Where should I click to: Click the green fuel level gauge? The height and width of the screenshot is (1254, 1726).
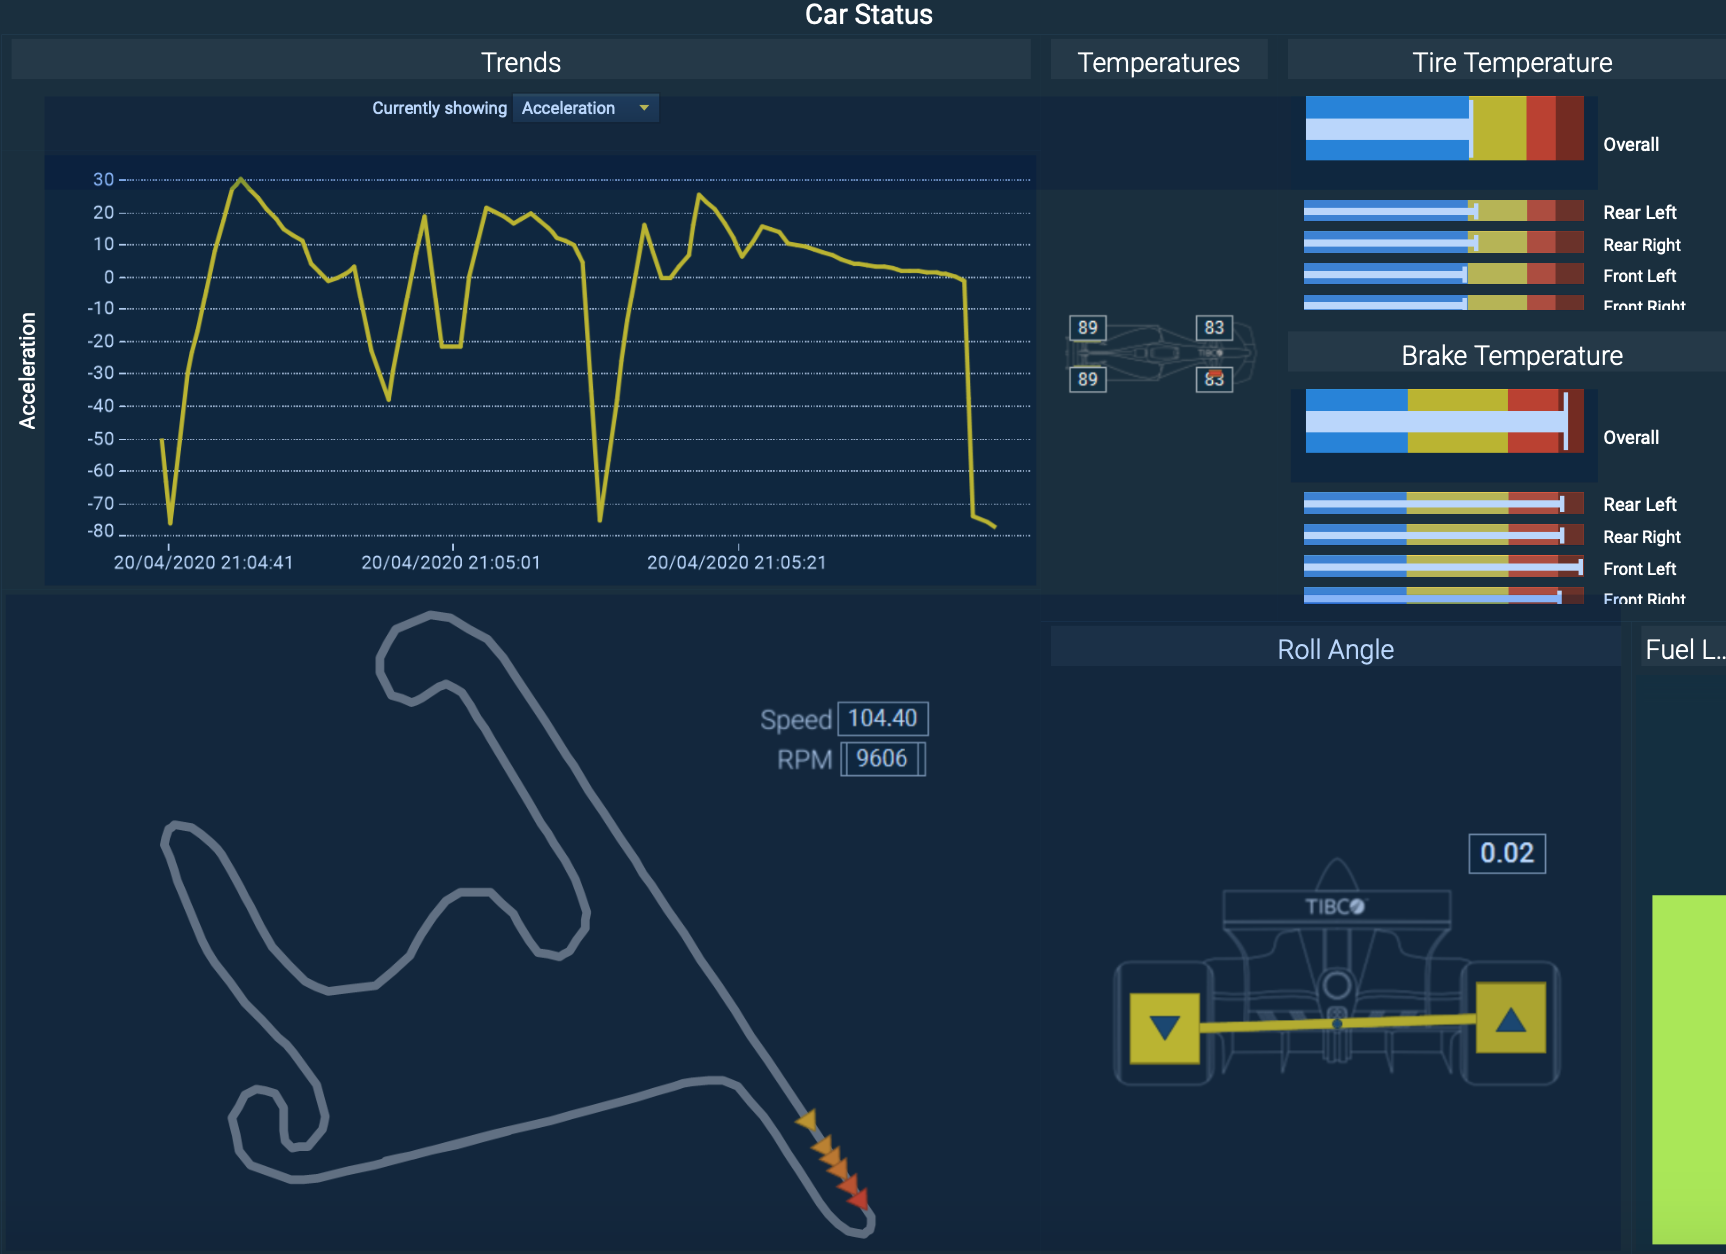point(1690,1070)
